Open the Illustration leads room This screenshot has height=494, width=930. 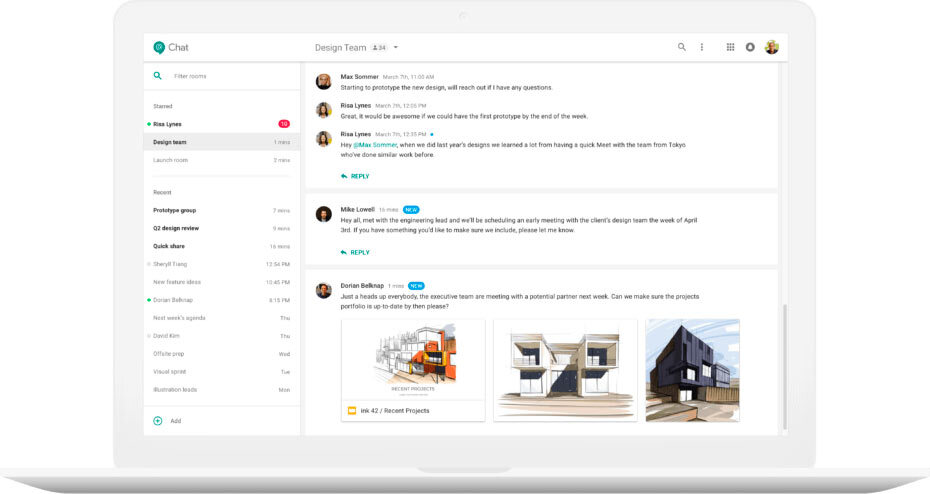[x=222, y=390]
